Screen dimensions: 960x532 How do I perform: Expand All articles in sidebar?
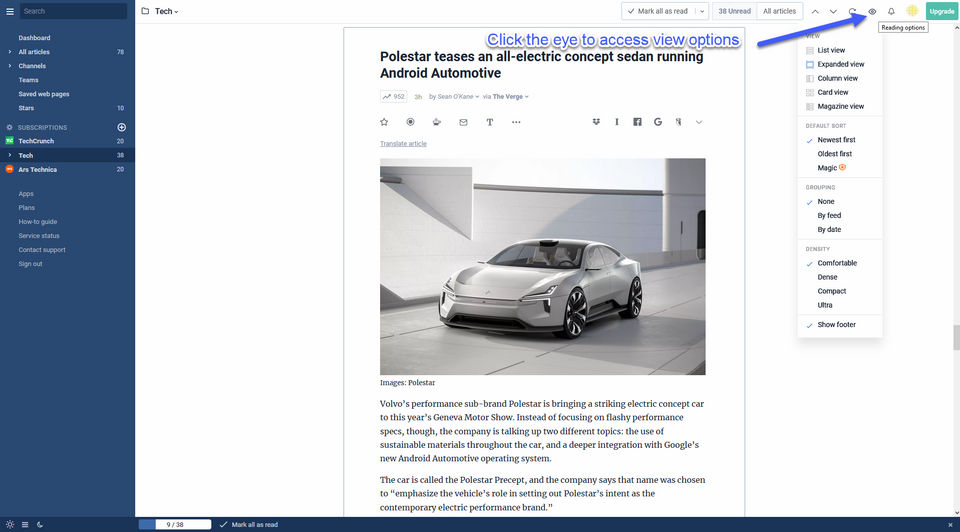click(x=9, y=52)
